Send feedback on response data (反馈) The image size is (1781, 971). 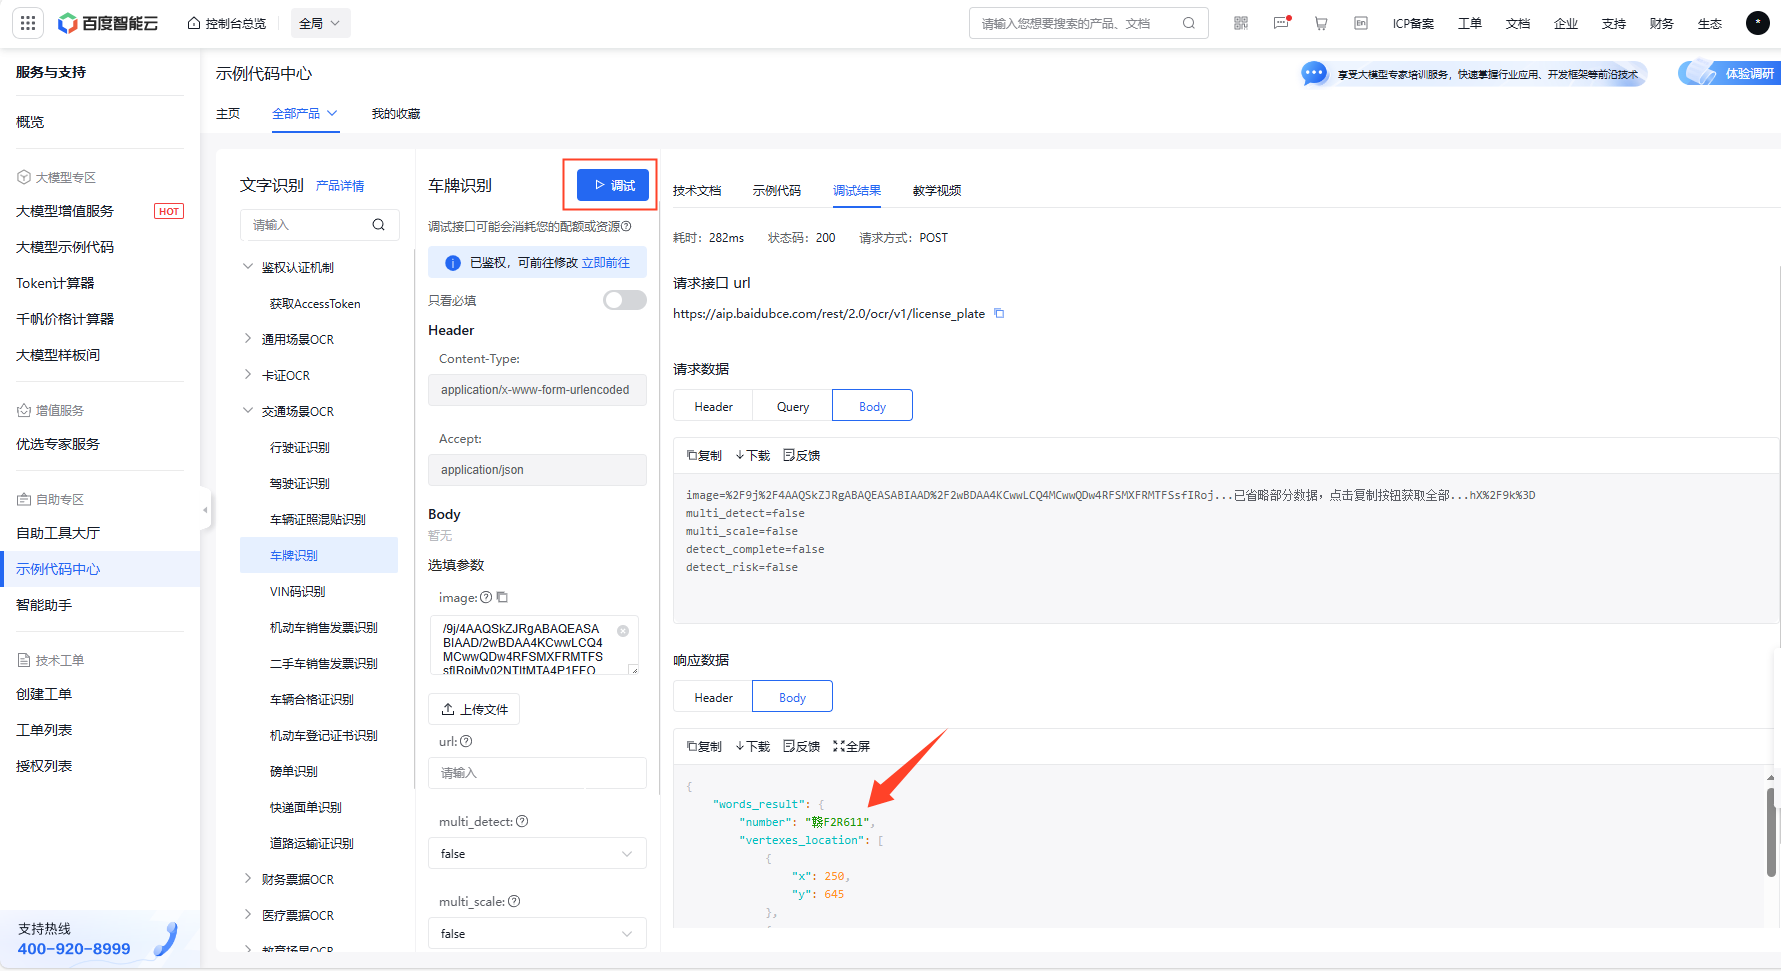coord(801,746)
